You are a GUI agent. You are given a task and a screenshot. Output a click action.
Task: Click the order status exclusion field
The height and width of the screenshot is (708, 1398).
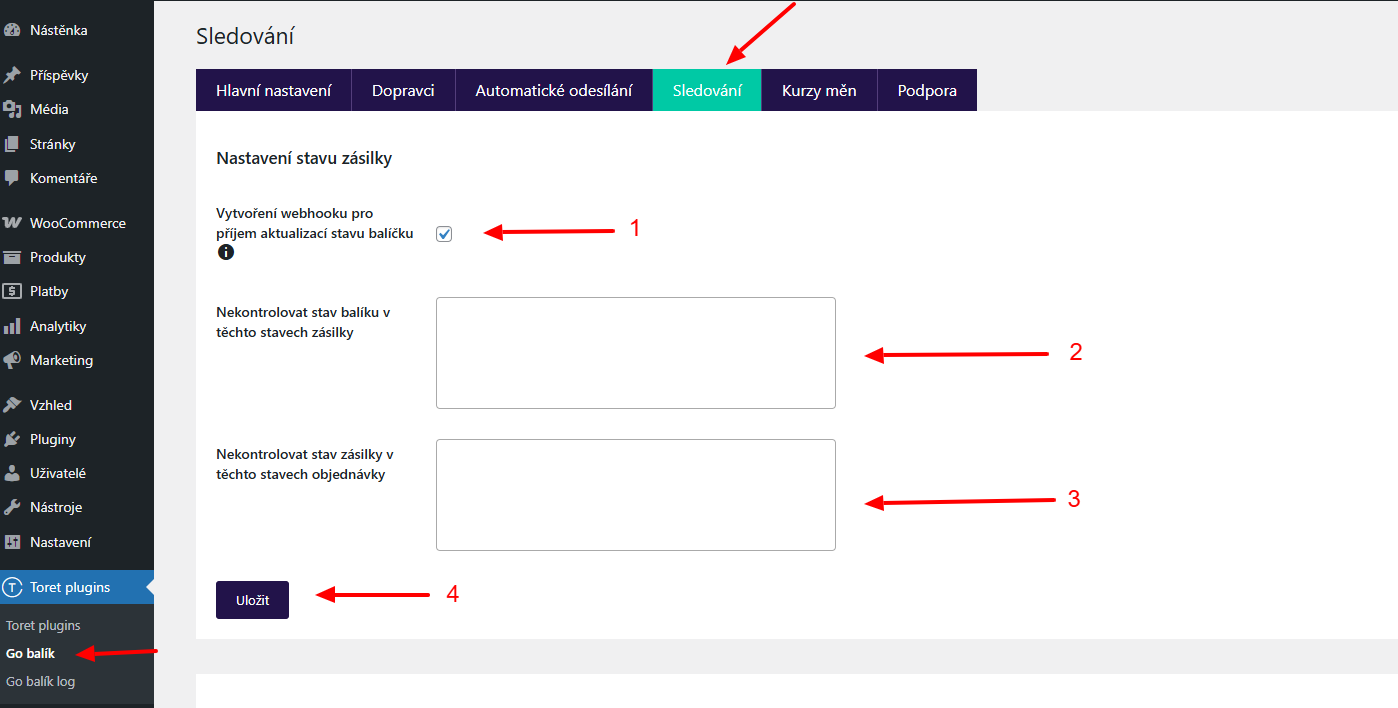coord(635,494)
